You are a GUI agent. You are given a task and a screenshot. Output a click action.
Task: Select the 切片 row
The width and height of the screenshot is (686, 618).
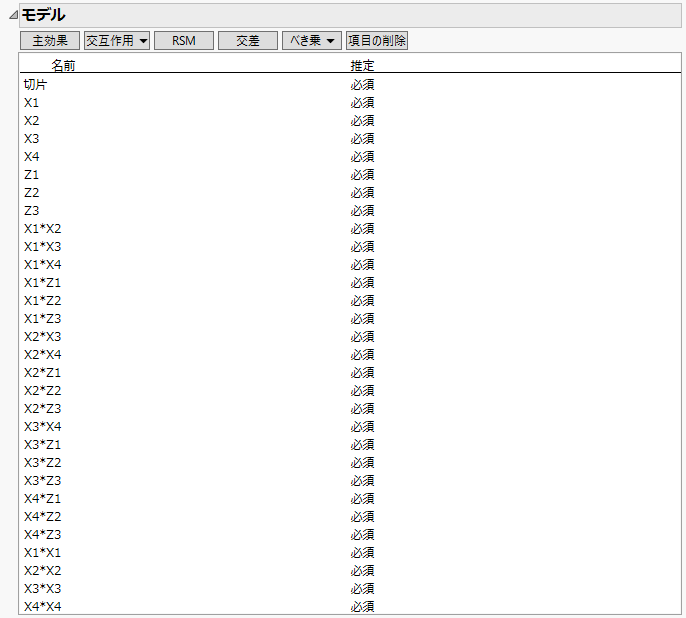35,84
